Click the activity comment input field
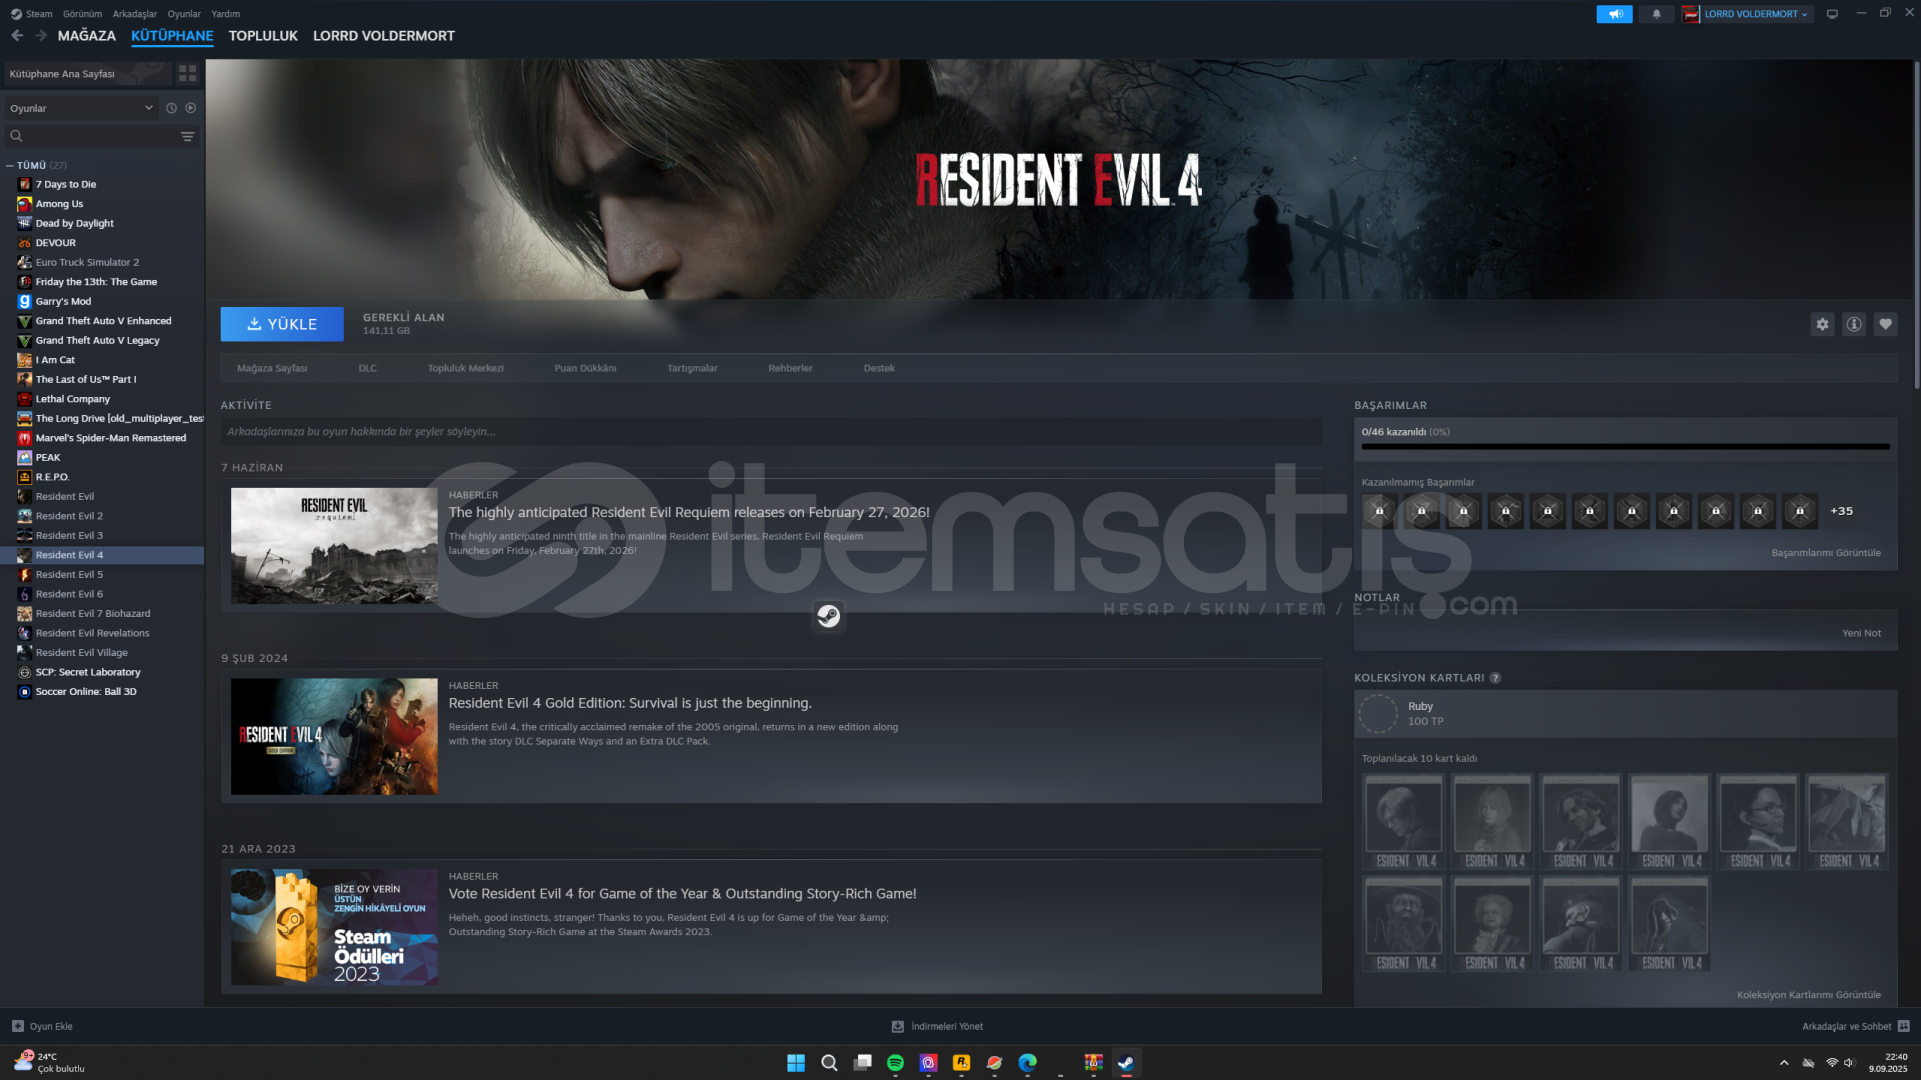This screenshot has height=1080, width=1921. pyautogui.click(x=771, y=432)
